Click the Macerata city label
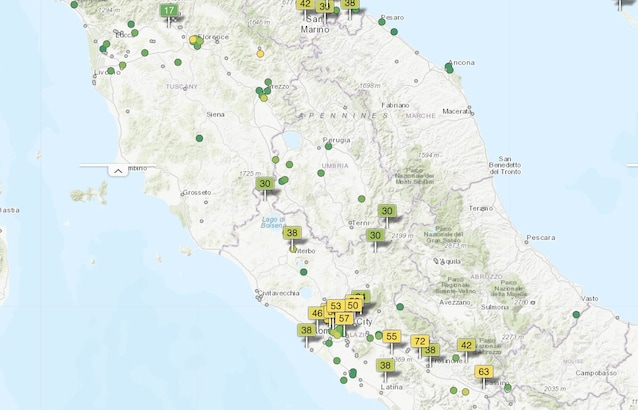Screen dimensions: 638x410 (x=457, y=111)
